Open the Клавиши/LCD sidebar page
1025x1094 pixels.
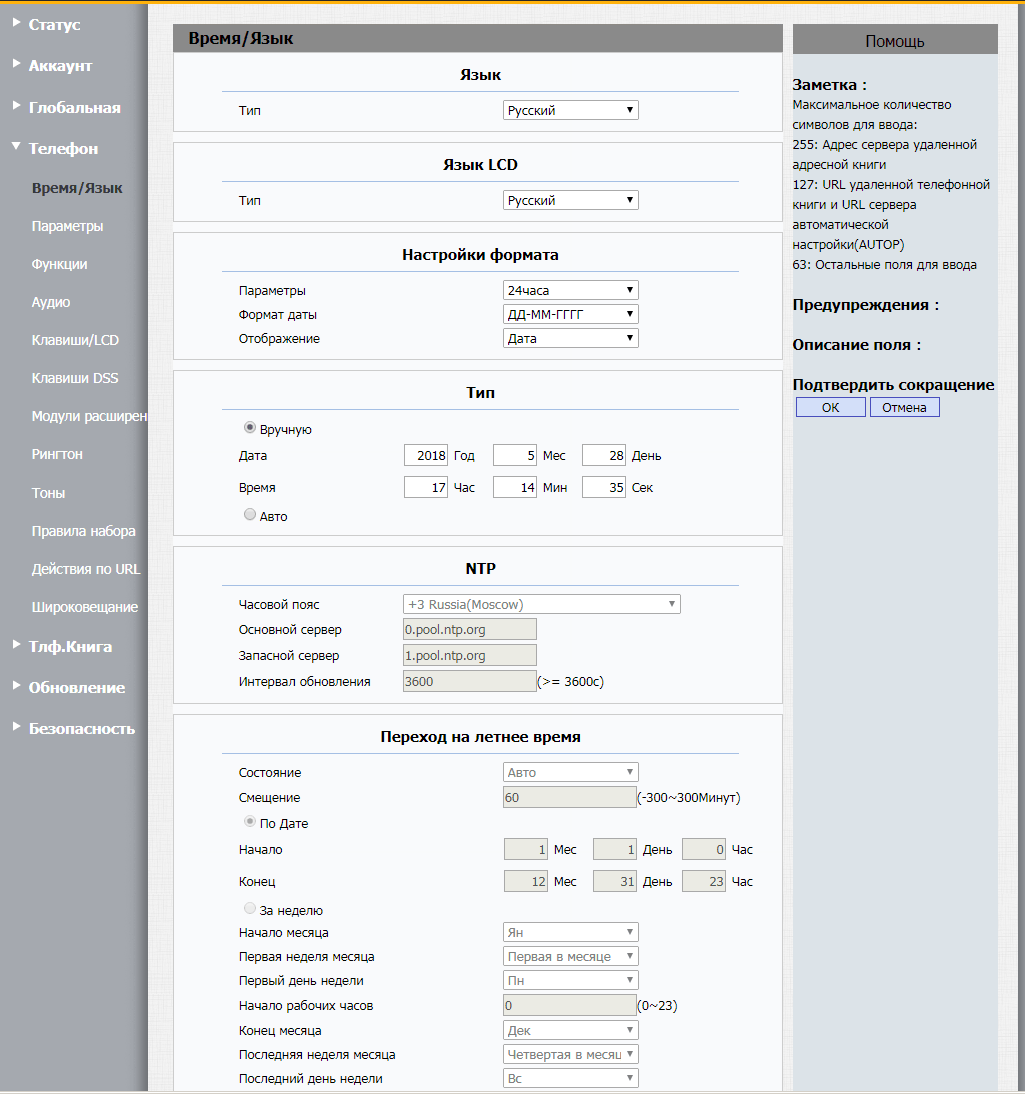(75, 340)
